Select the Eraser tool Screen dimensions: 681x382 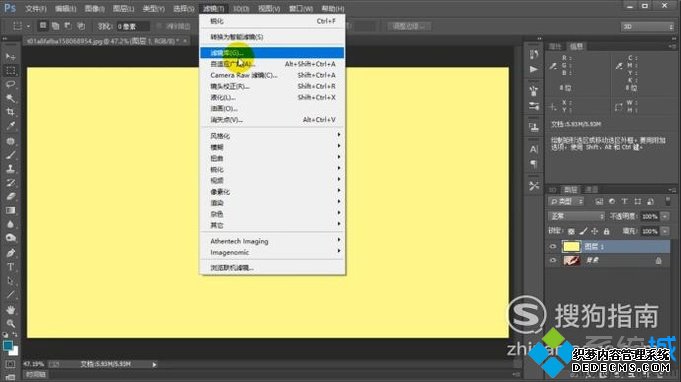10,197
